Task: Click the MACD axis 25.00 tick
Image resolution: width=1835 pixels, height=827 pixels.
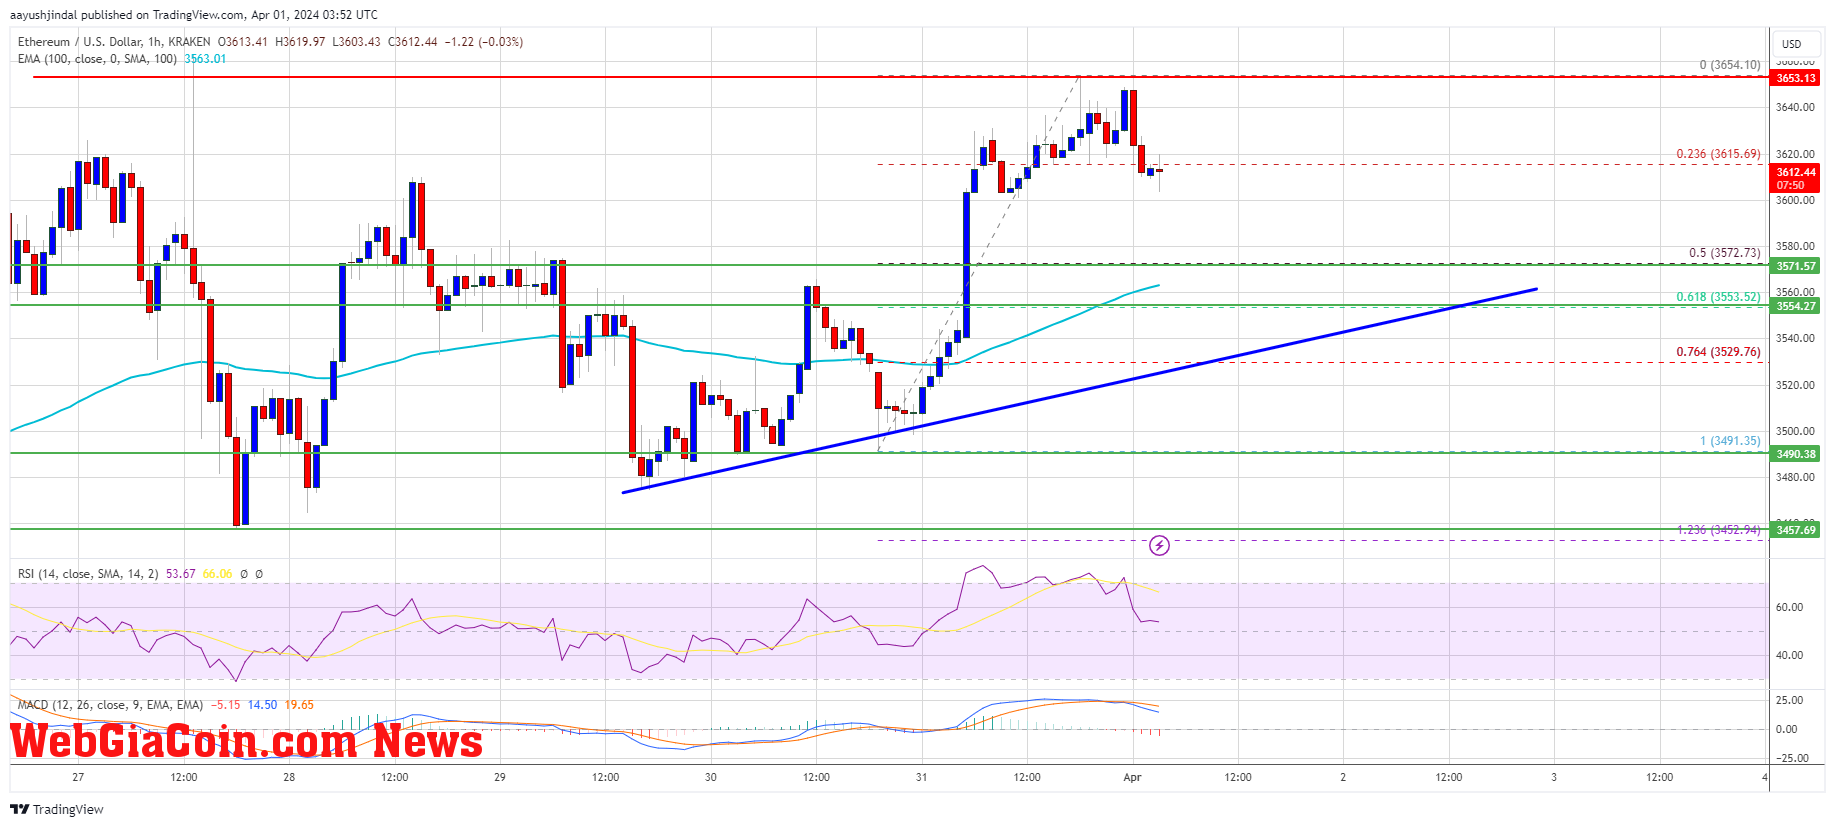Action: 1789,700
